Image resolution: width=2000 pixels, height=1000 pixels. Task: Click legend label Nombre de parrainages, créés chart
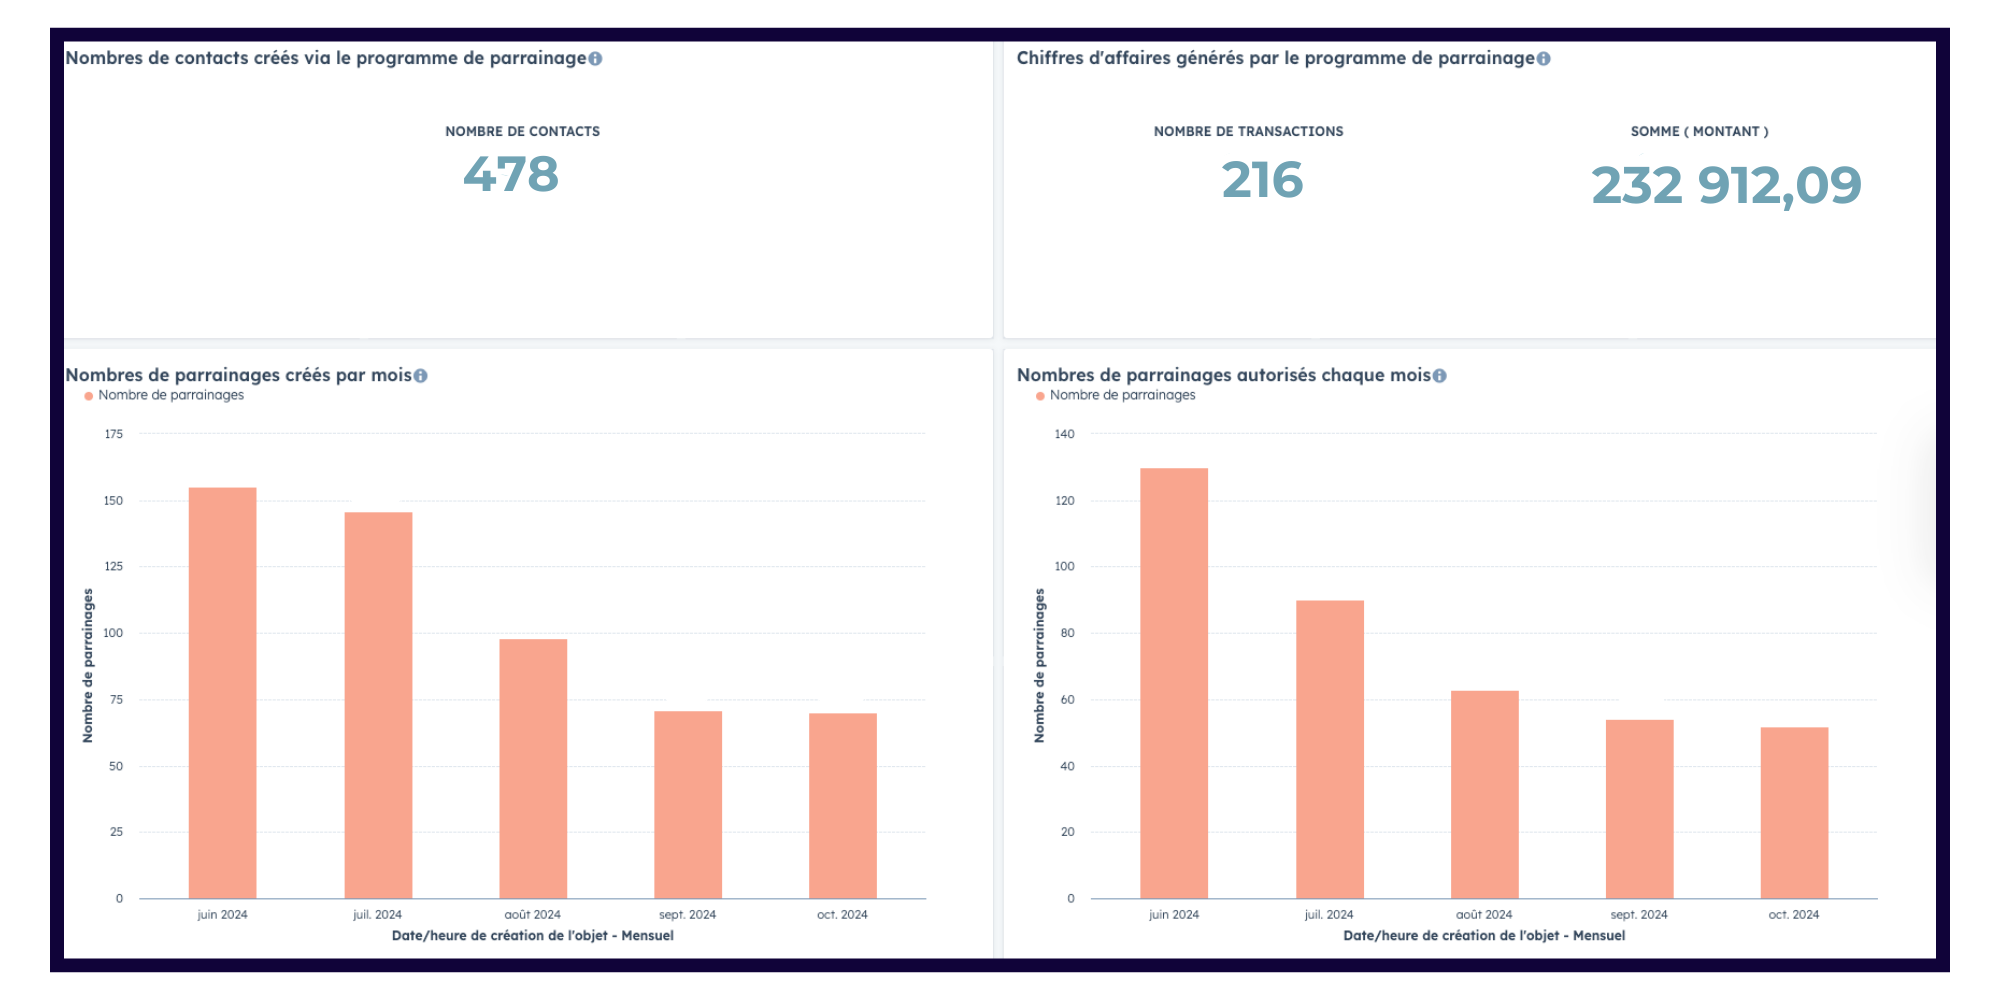tap(171, 395)
